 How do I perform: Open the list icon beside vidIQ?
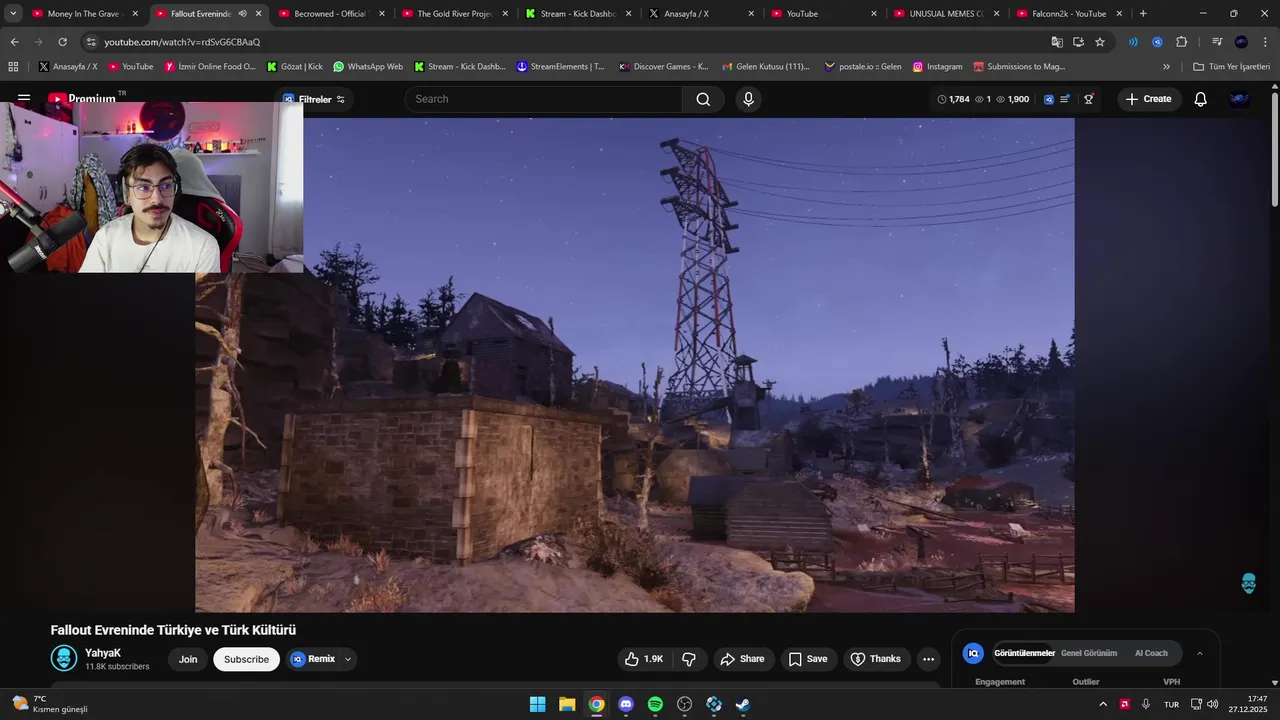(x=1065, y=99)
